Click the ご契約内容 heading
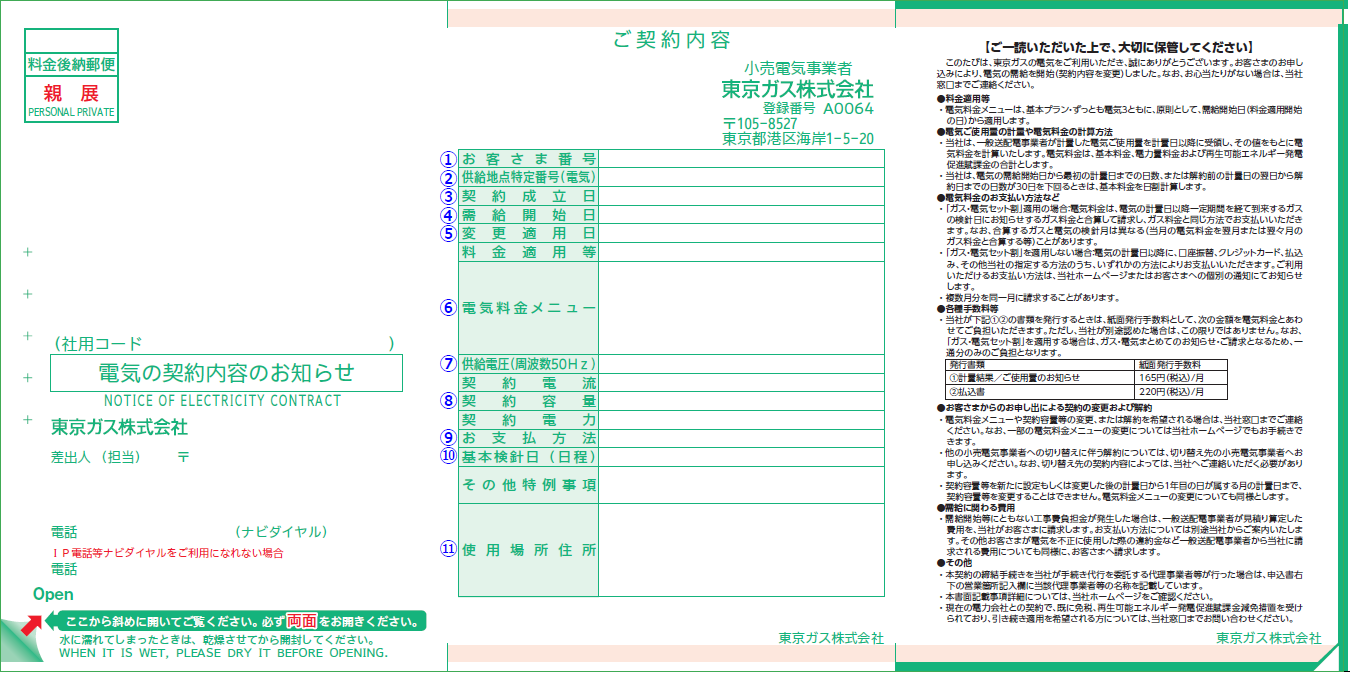The image size is (1350, 673). (672, 41)
